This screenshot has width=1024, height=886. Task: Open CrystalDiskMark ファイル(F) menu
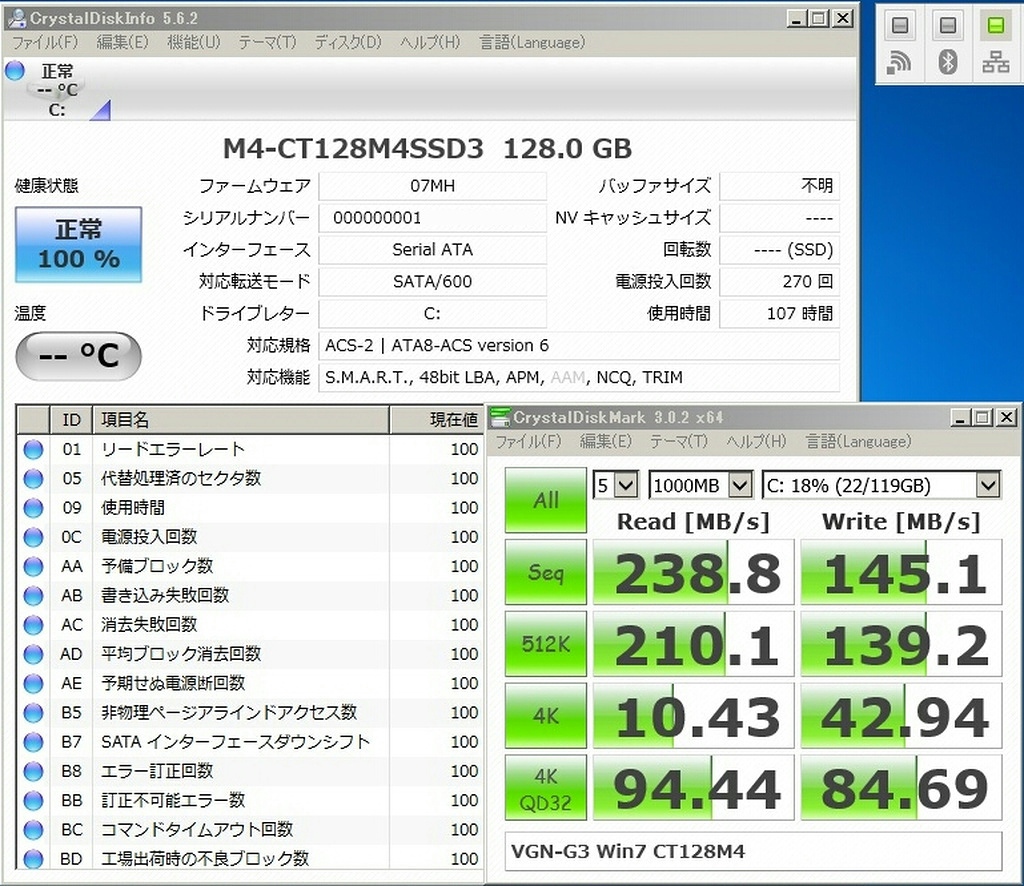(528, 441)
